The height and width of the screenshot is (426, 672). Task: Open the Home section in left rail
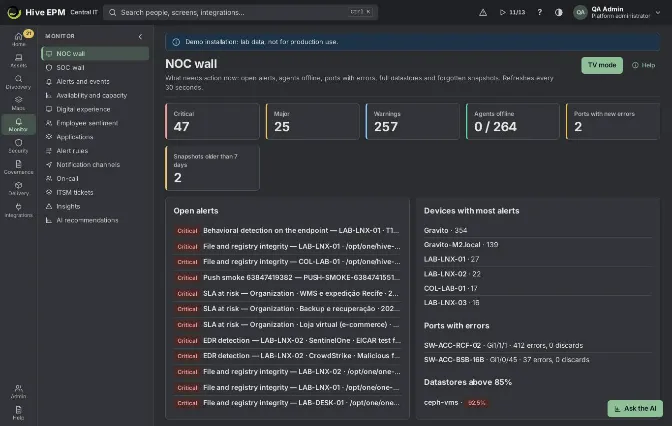coord(18,39)
